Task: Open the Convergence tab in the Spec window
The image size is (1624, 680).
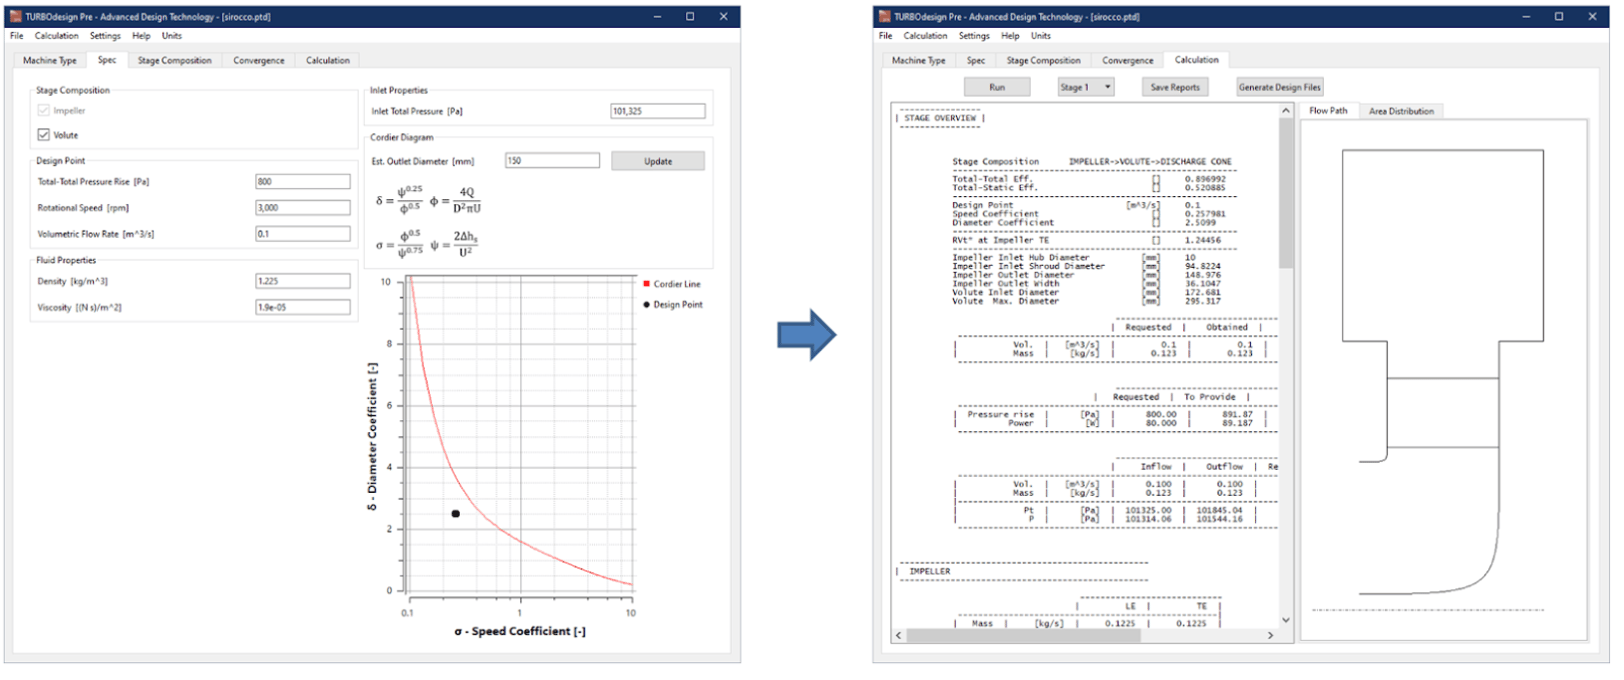Action: (x=259, y=61)
